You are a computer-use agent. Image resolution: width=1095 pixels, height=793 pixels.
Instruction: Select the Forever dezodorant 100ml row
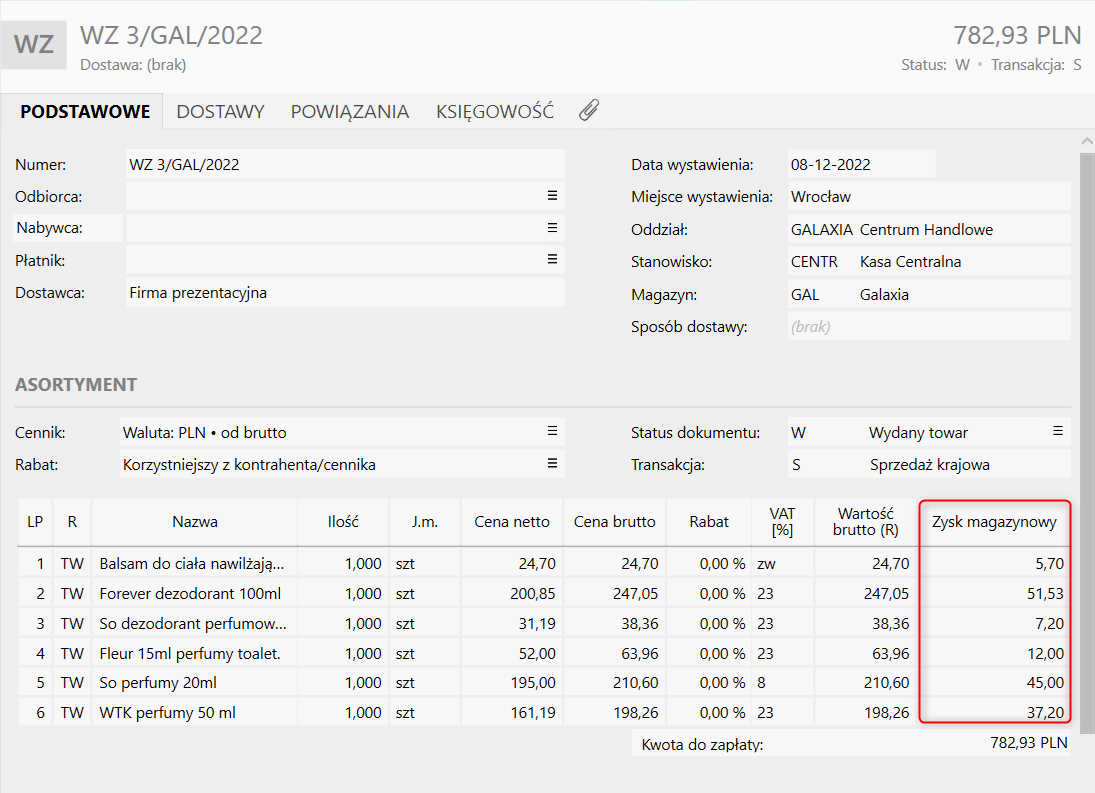click(x=182, y=594)
